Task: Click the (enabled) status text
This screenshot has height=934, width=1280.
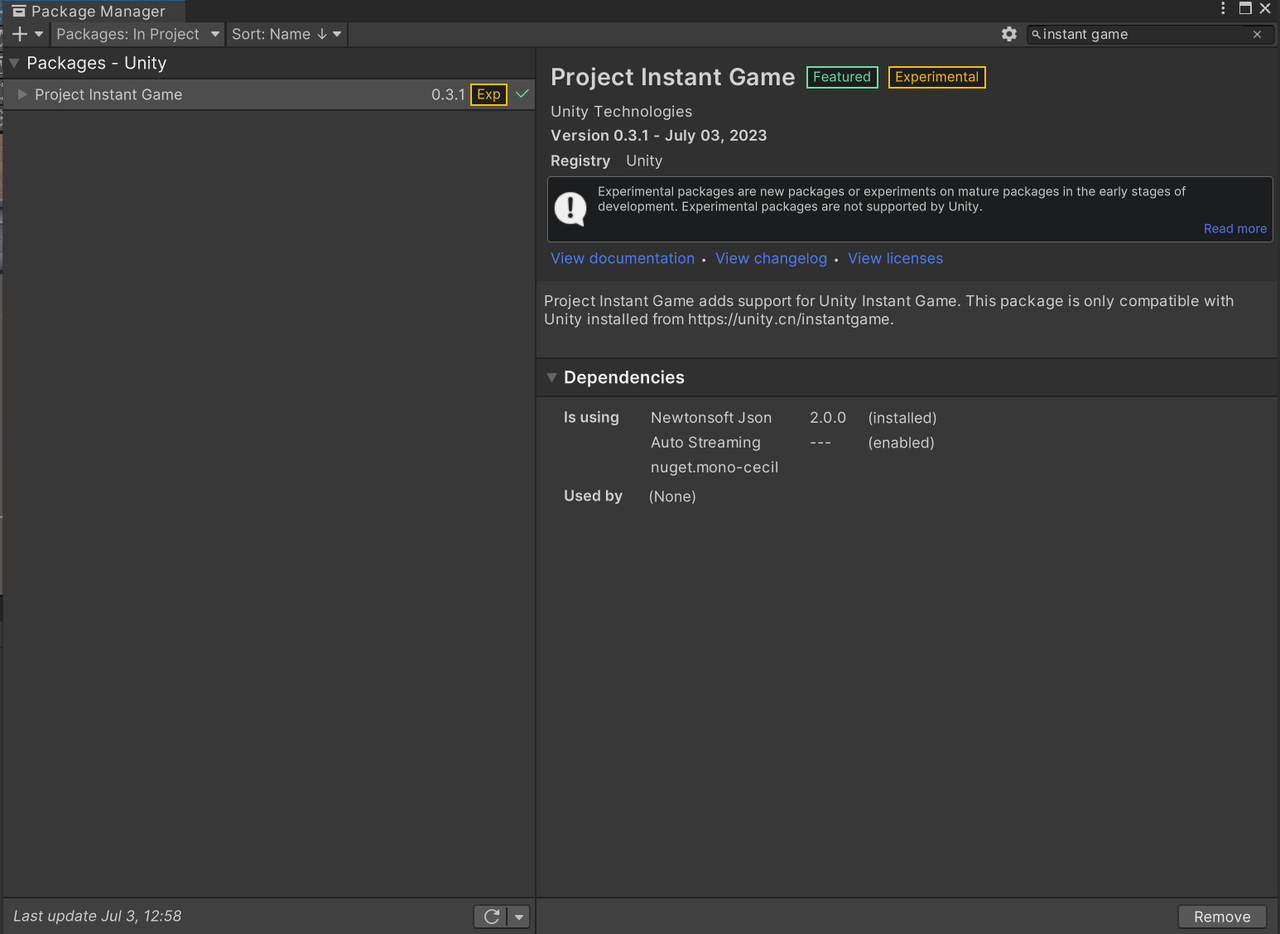Action: point(901,443)
